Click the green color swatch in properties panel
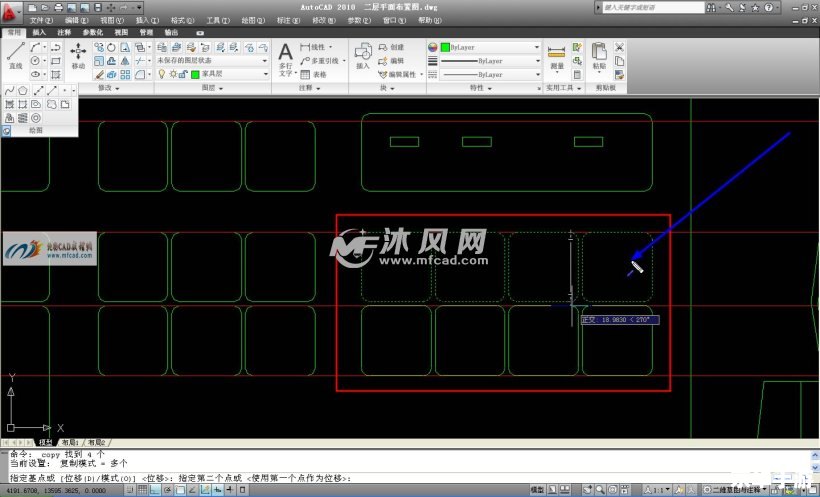The image size is (820, 497). pos(445,47)
